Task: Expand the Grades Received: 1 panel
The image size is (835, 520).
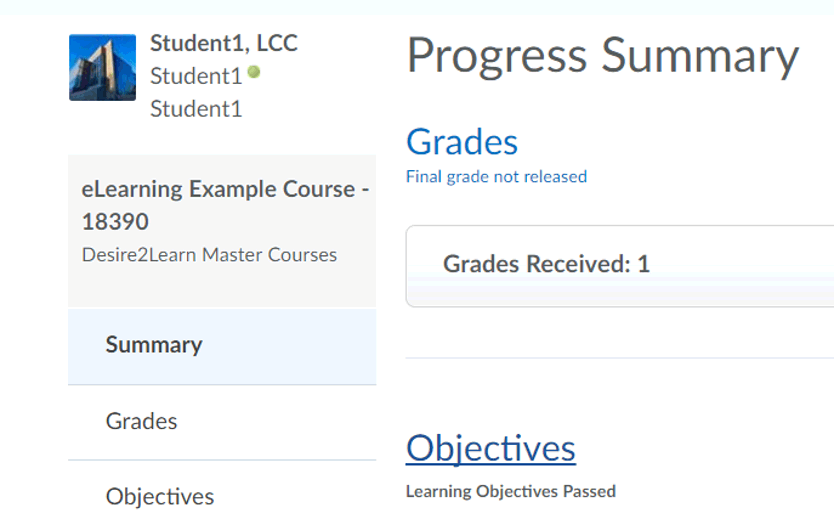Action: [x=546, y=264]
